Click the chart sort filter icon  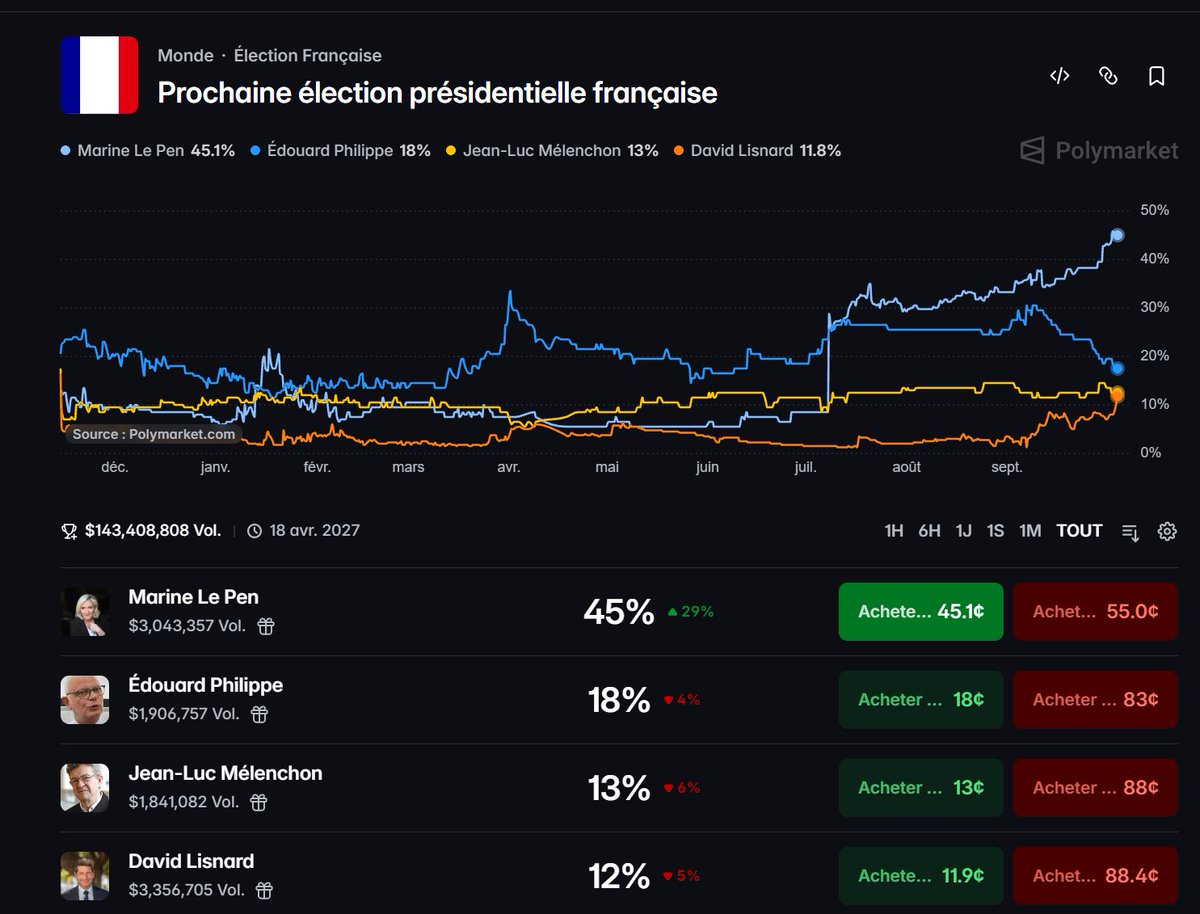pos(1131,532)
